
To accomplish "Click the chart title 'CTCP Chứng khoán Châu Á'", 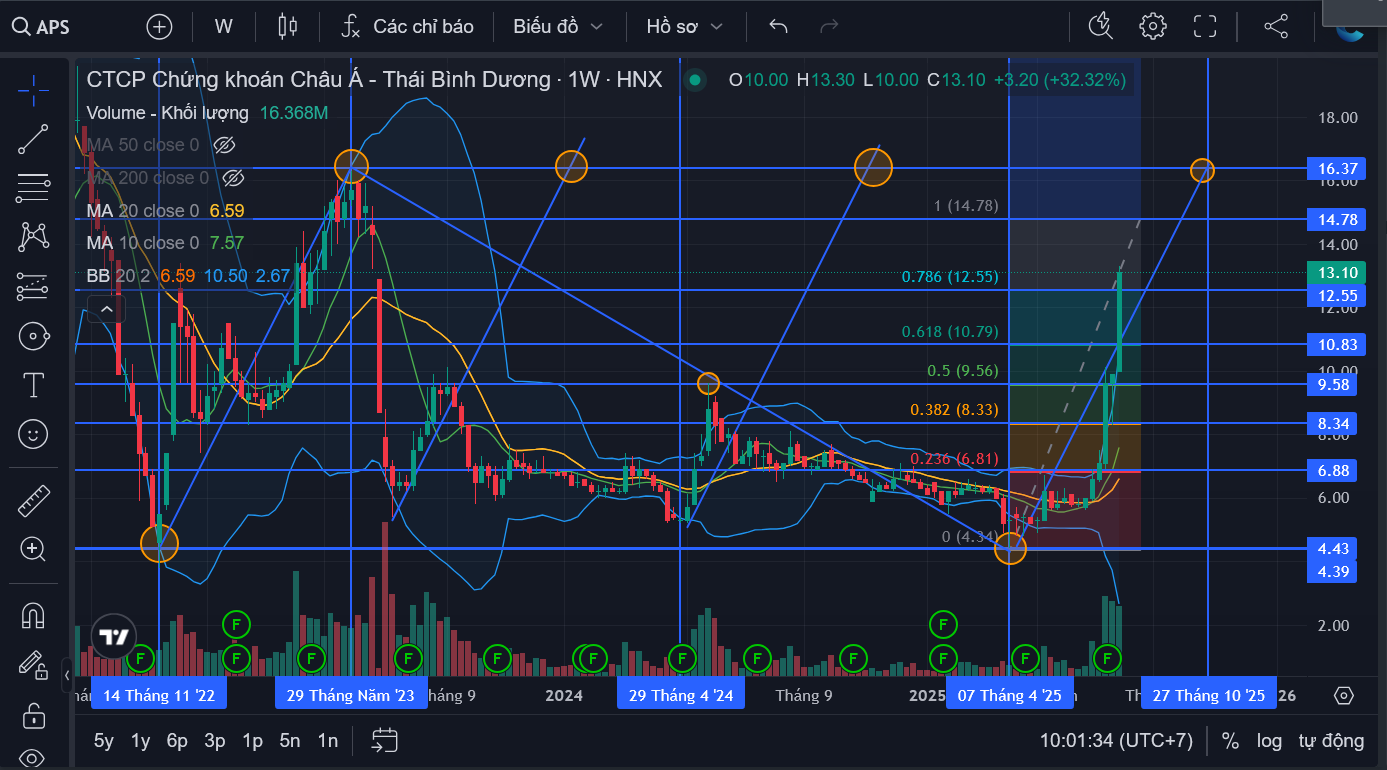I will [223, 79].
